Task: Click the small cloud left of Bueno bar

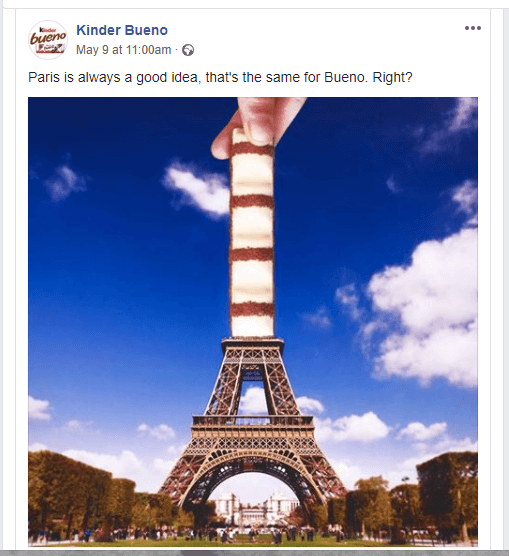Action: click(x=197, y=189)
